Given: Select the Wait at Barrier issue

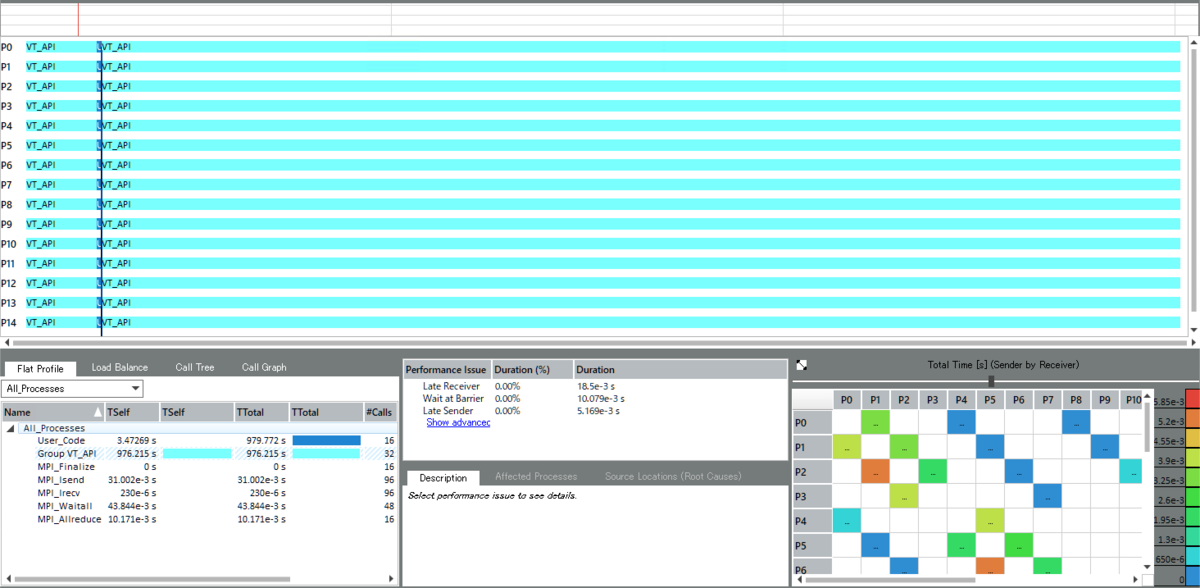Looking at the screenshot, I should [453, 398].
